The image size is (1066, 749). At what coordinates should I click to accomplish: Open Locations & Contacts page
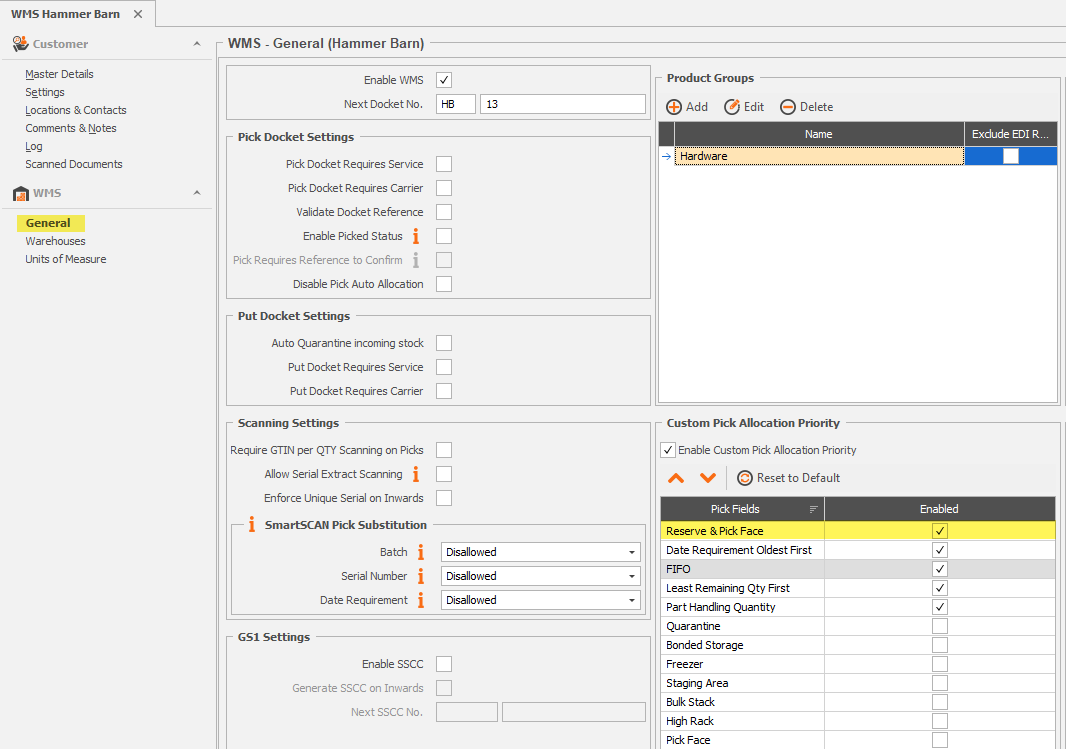(x=75, y=110)
